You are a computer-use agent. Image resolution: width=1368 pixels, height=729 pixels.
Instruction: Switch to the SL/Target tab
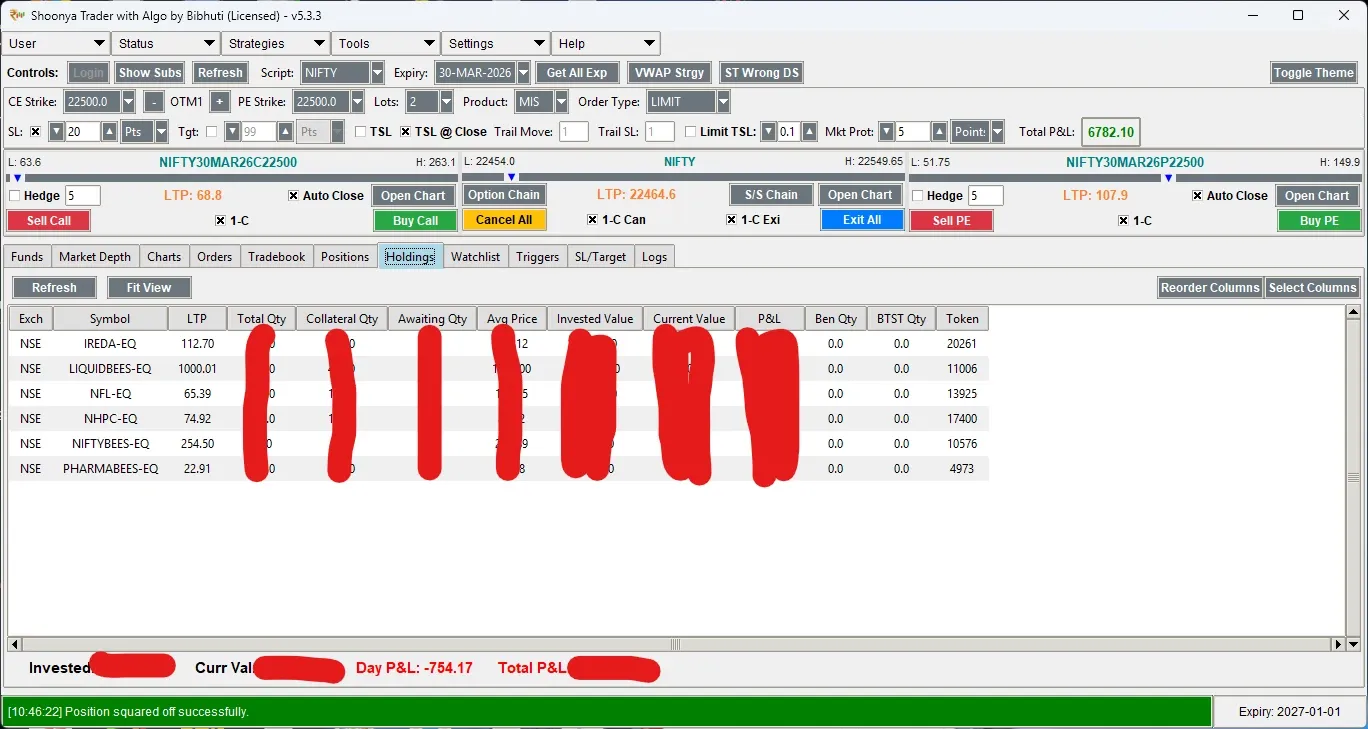(x=600, y=257)
